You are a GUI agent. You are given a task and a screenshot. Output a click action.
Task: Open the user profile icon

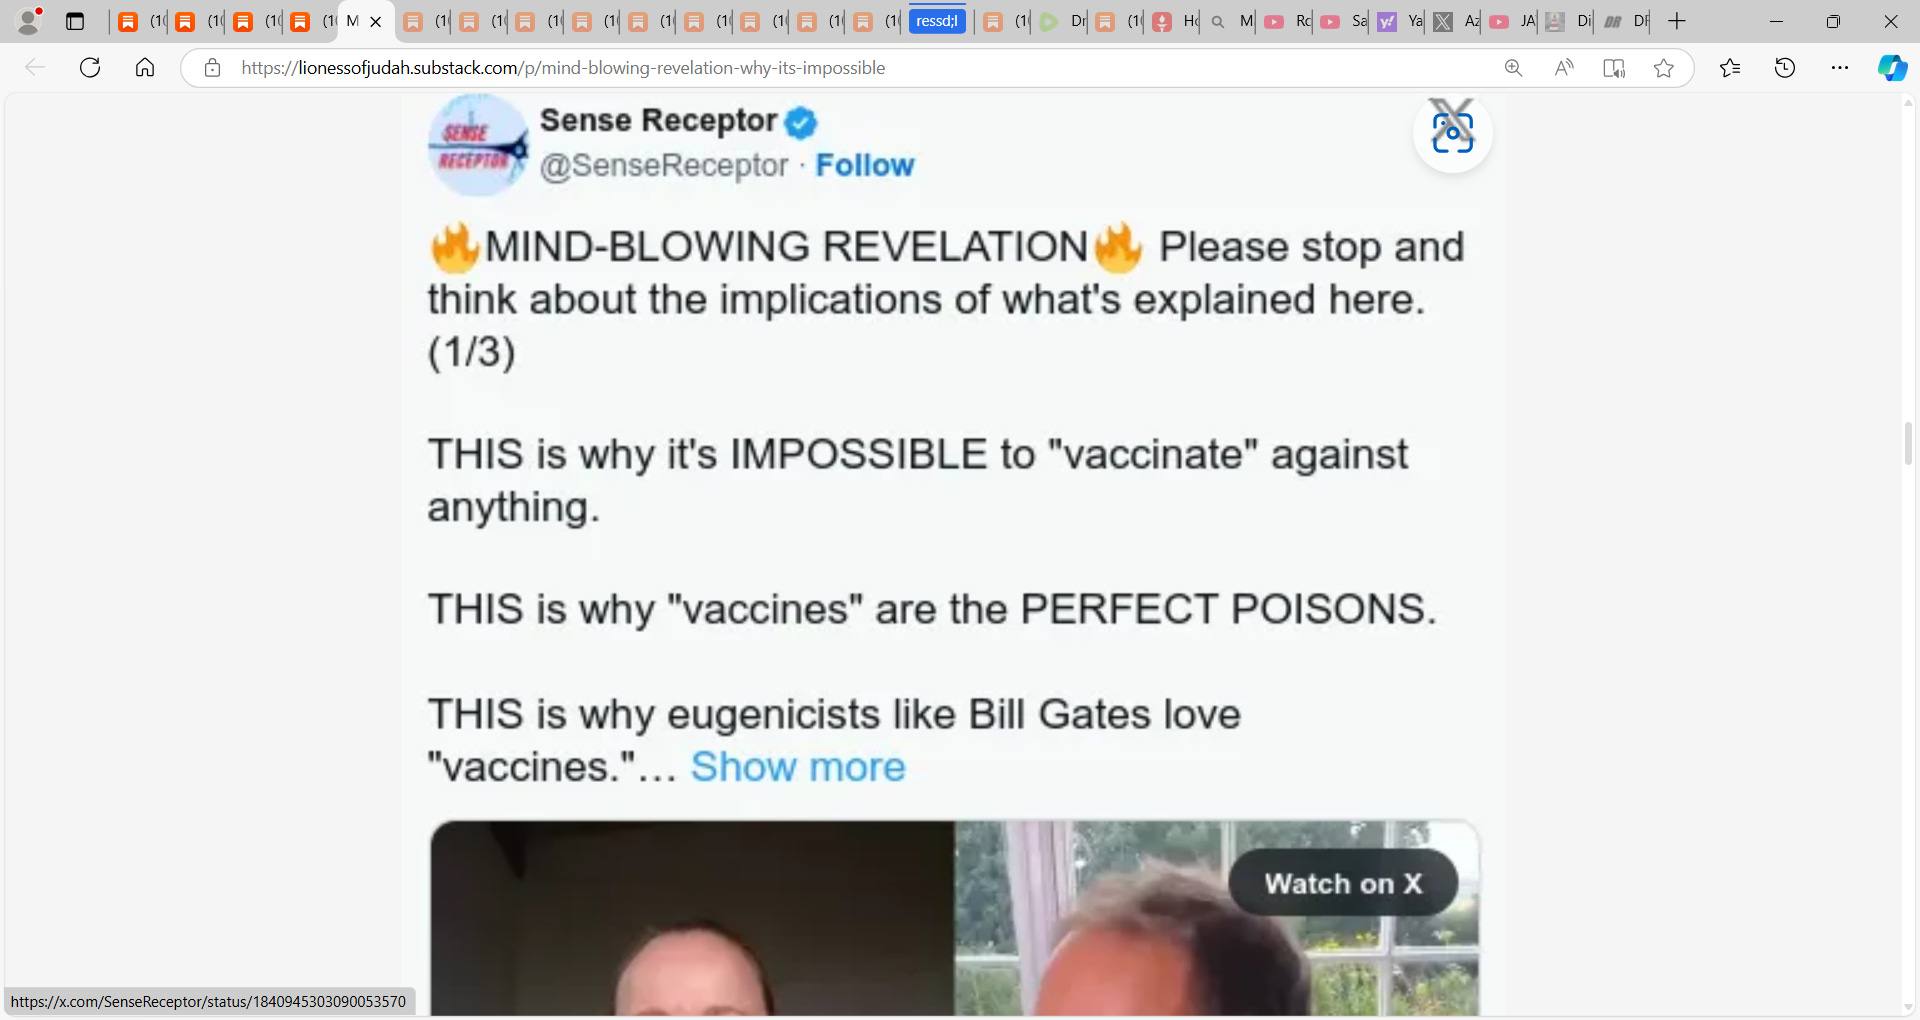point(30,21)
